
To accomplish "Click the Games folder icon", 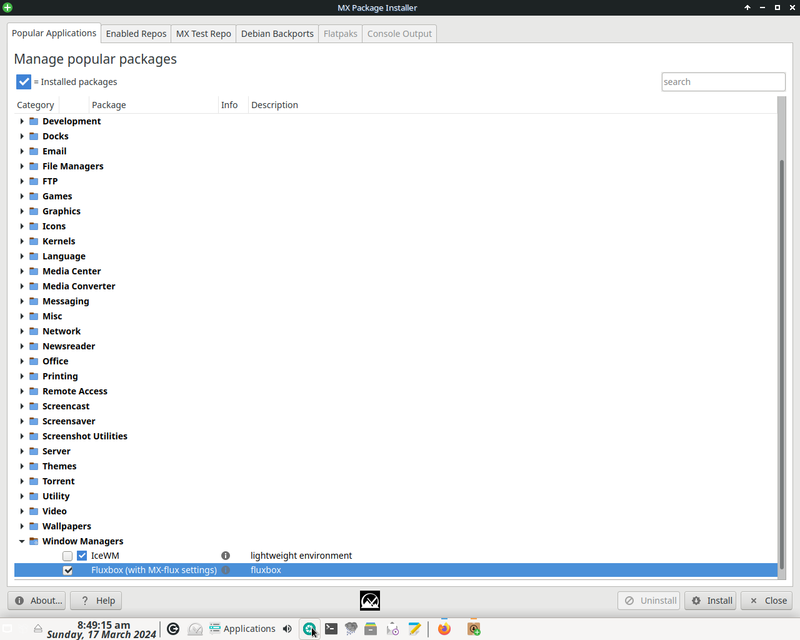I will (x=34, y=196).
